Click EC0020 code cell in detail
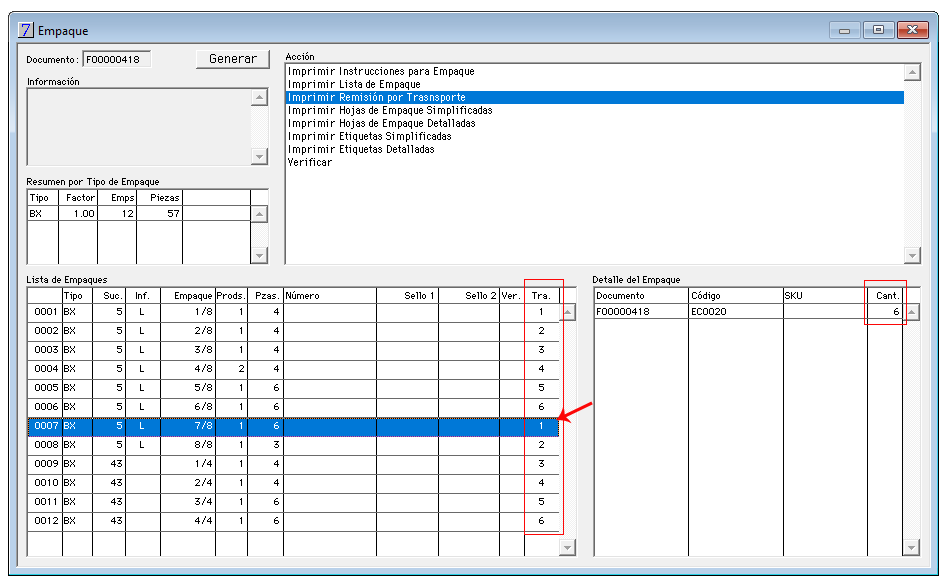949x584 pixels. pyautogui.click(x=736, y=312)
